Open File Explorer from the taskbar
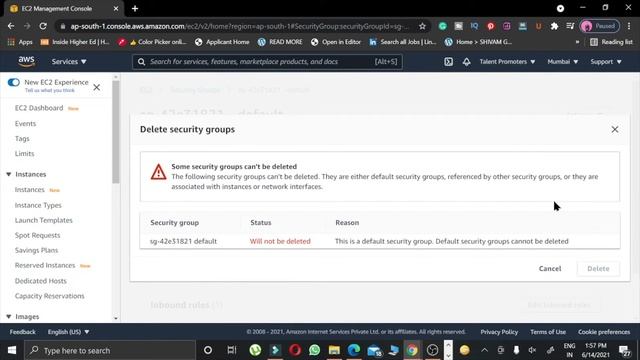This screenshot has width=640, height=360. (334, 350)
